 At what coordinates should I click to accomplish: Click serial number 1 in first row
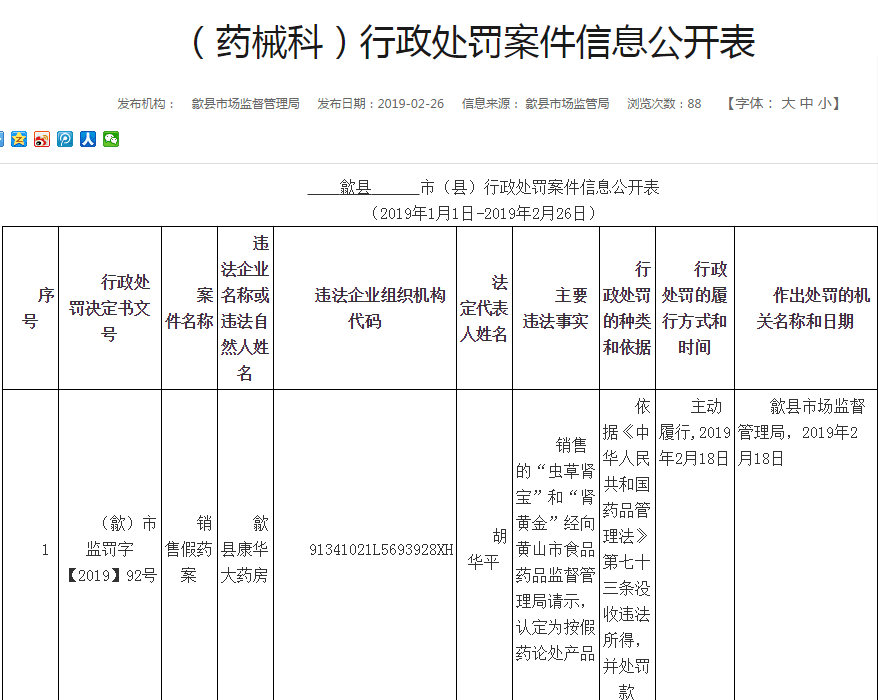tap(45, 550)
